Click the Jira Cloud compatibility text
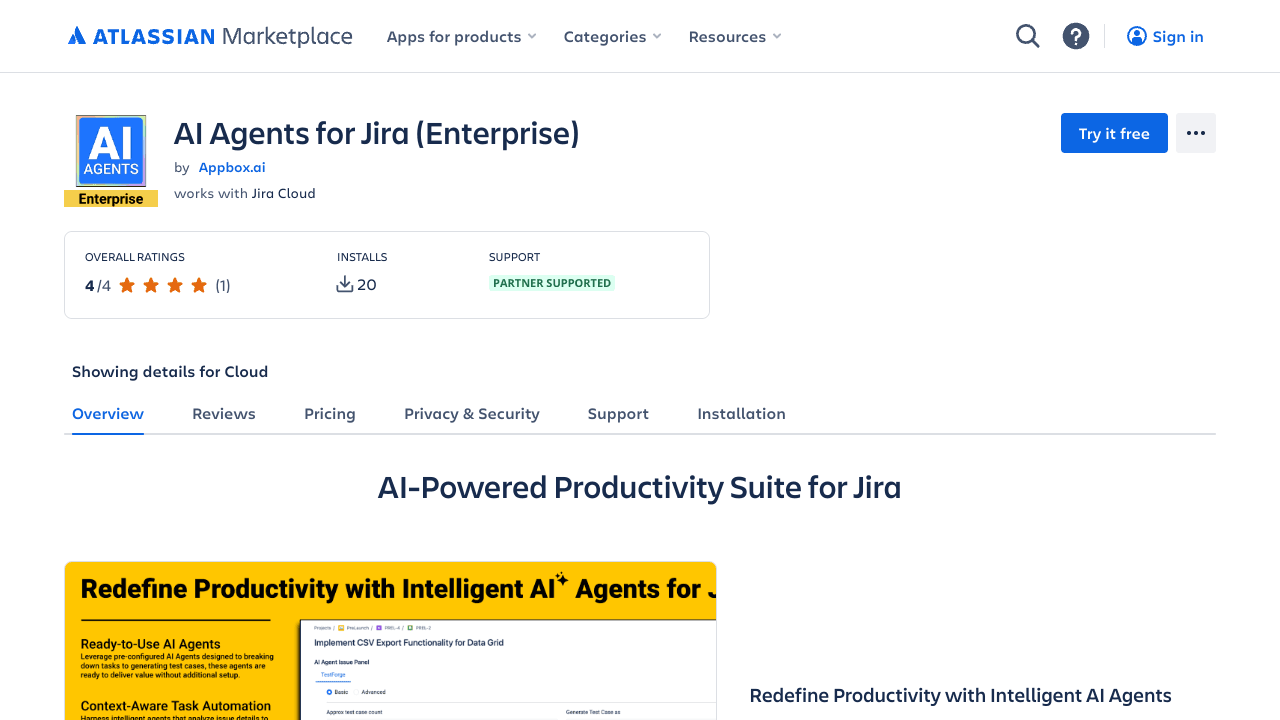 point(283,193)
